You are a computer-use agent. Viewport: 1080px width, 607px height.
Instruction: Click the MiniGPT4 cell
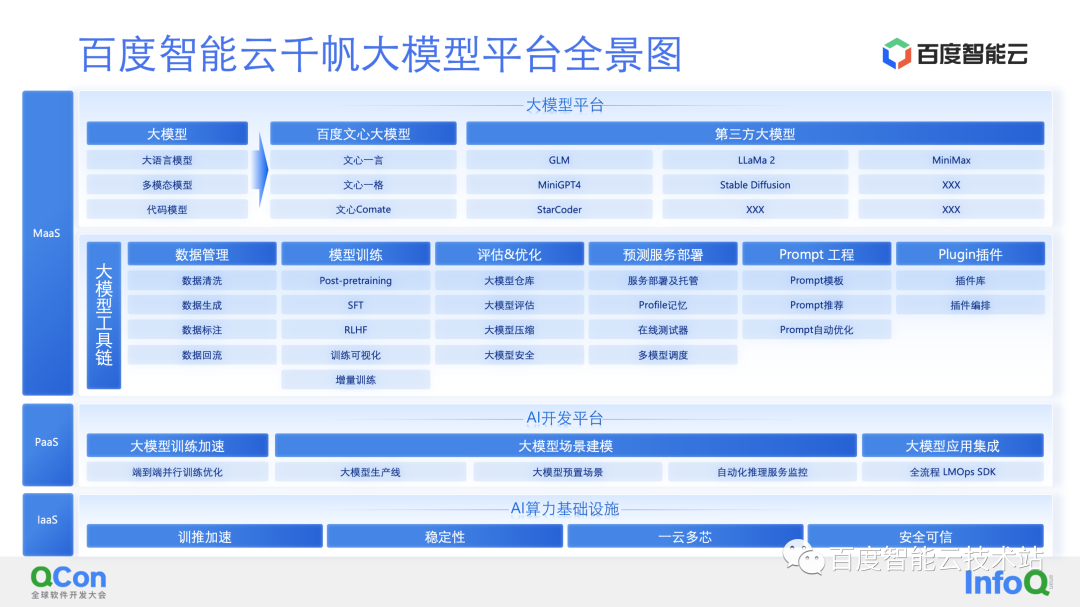559,185
